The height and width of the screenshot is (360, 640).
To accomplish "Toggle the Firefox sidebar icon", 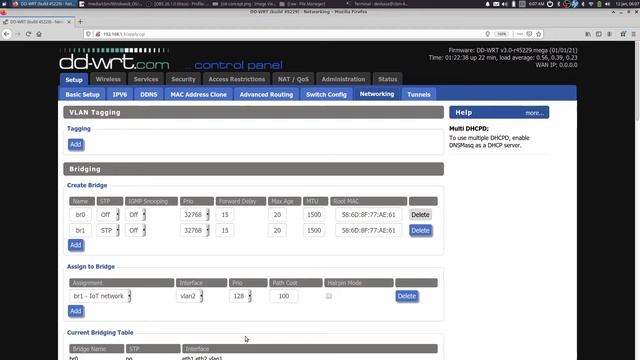I will [598, 34].
